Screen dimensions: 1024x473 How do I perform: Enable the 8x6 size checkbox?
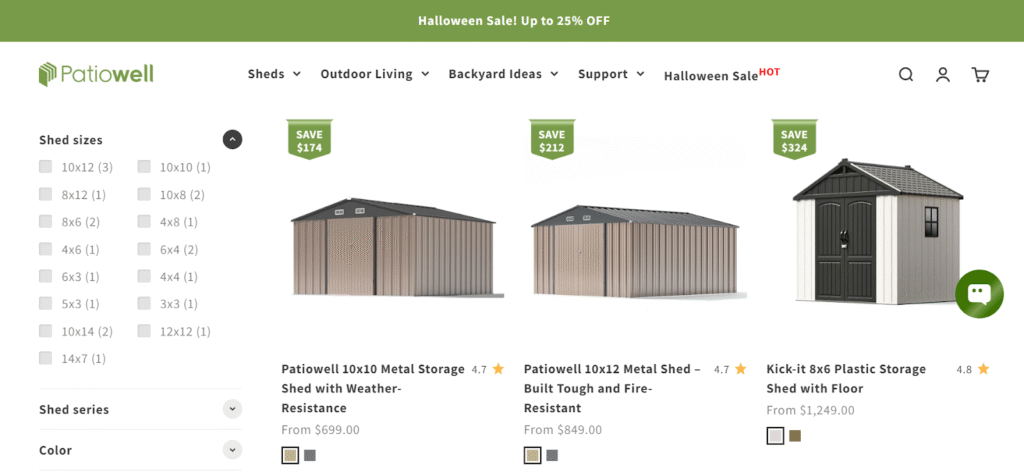click(x=46, y=222)
